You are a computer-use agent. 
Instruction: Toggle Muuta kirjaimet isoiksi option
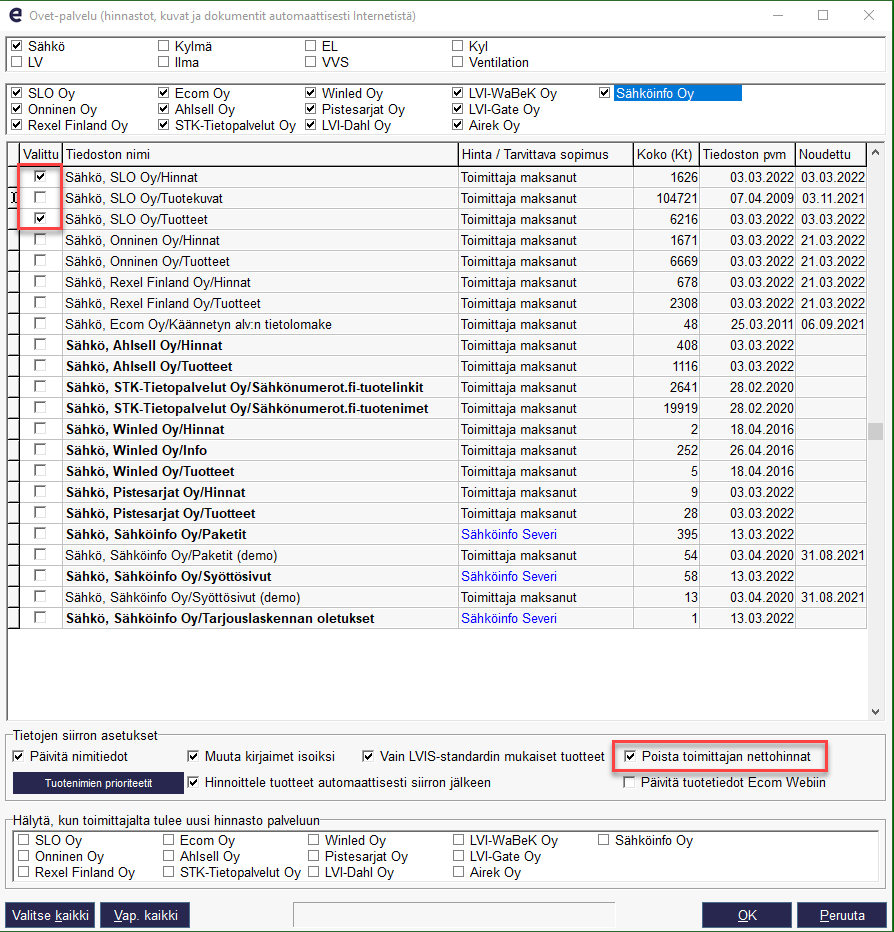pos(193,756)
